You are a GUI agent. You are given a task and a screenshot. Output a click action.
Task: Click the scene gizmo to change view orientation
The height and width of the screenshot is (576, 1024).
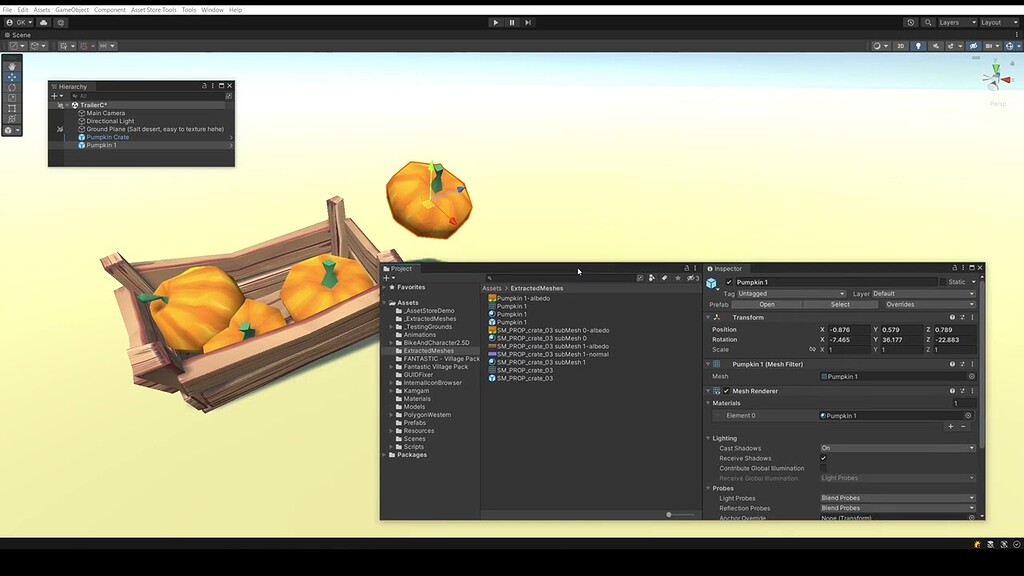995,77
